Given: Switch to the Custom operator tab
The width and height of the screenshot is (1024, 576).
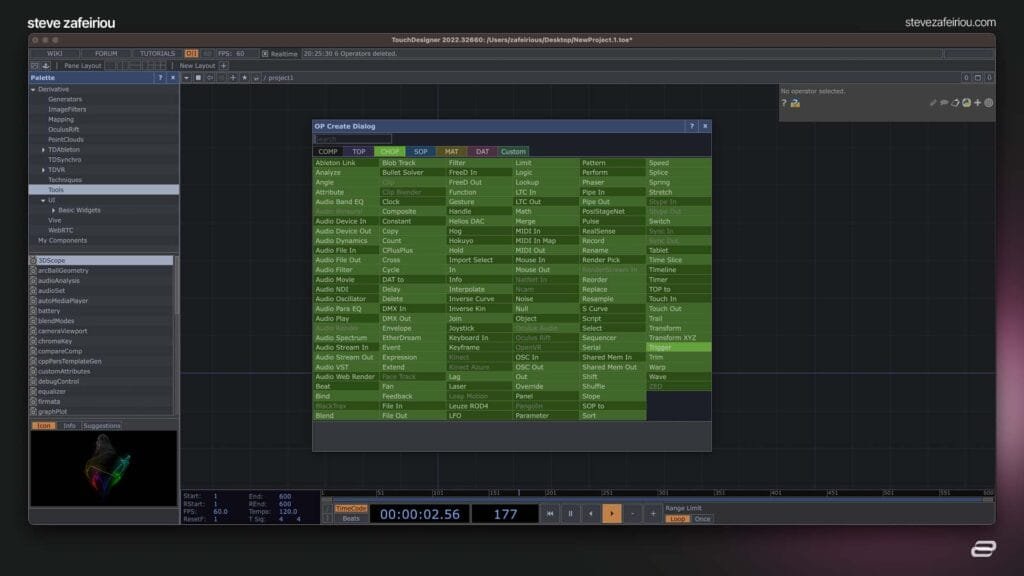Looking at the screenshot, I should coord(513,152).
